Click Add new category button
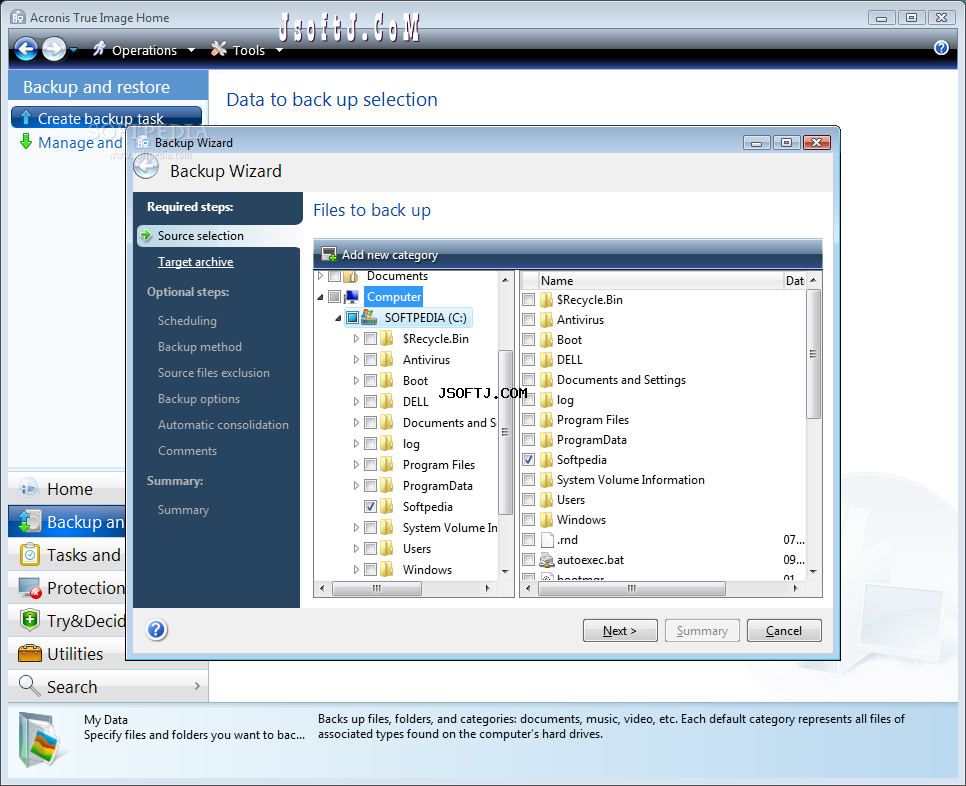Screen dimensions: 966x786 [380, 254]
